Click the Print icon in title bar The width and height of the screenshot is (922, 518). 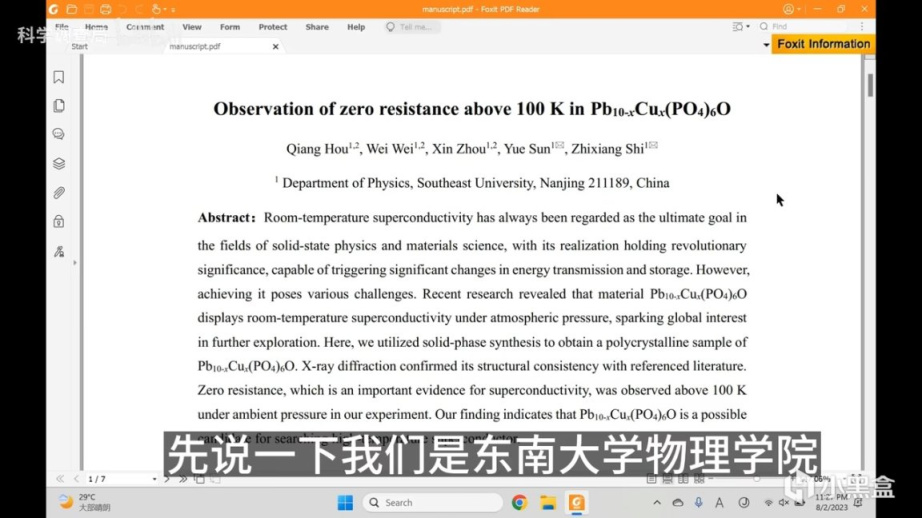[106, 9]
